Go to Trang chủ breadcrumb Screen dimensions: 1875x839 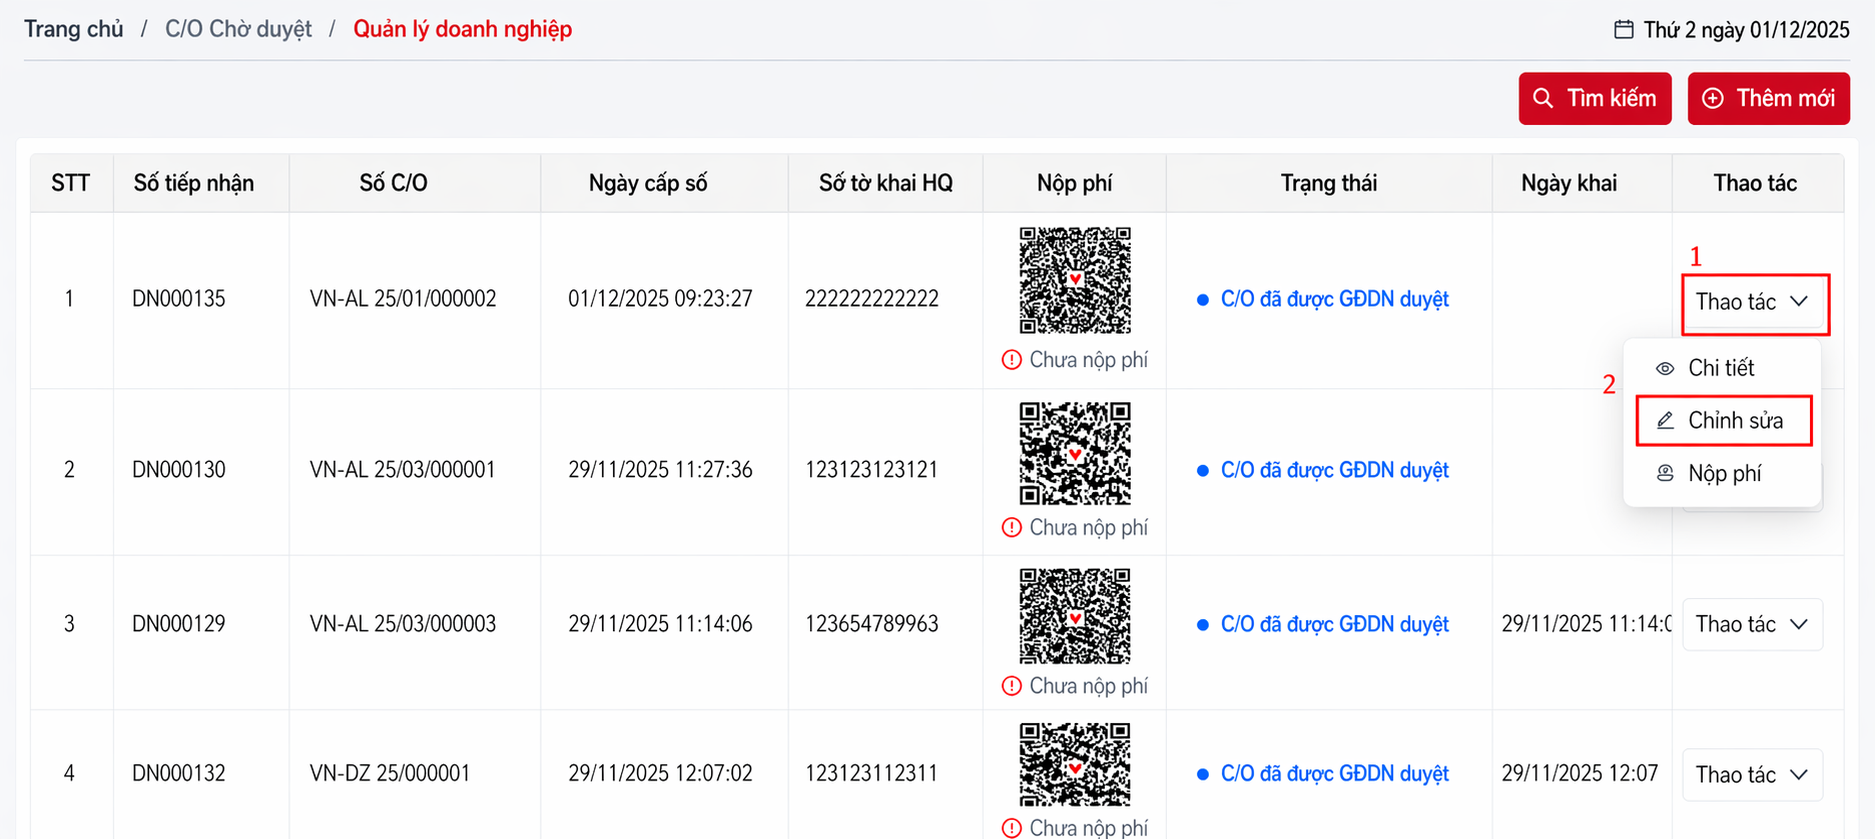tap(74, 29)
